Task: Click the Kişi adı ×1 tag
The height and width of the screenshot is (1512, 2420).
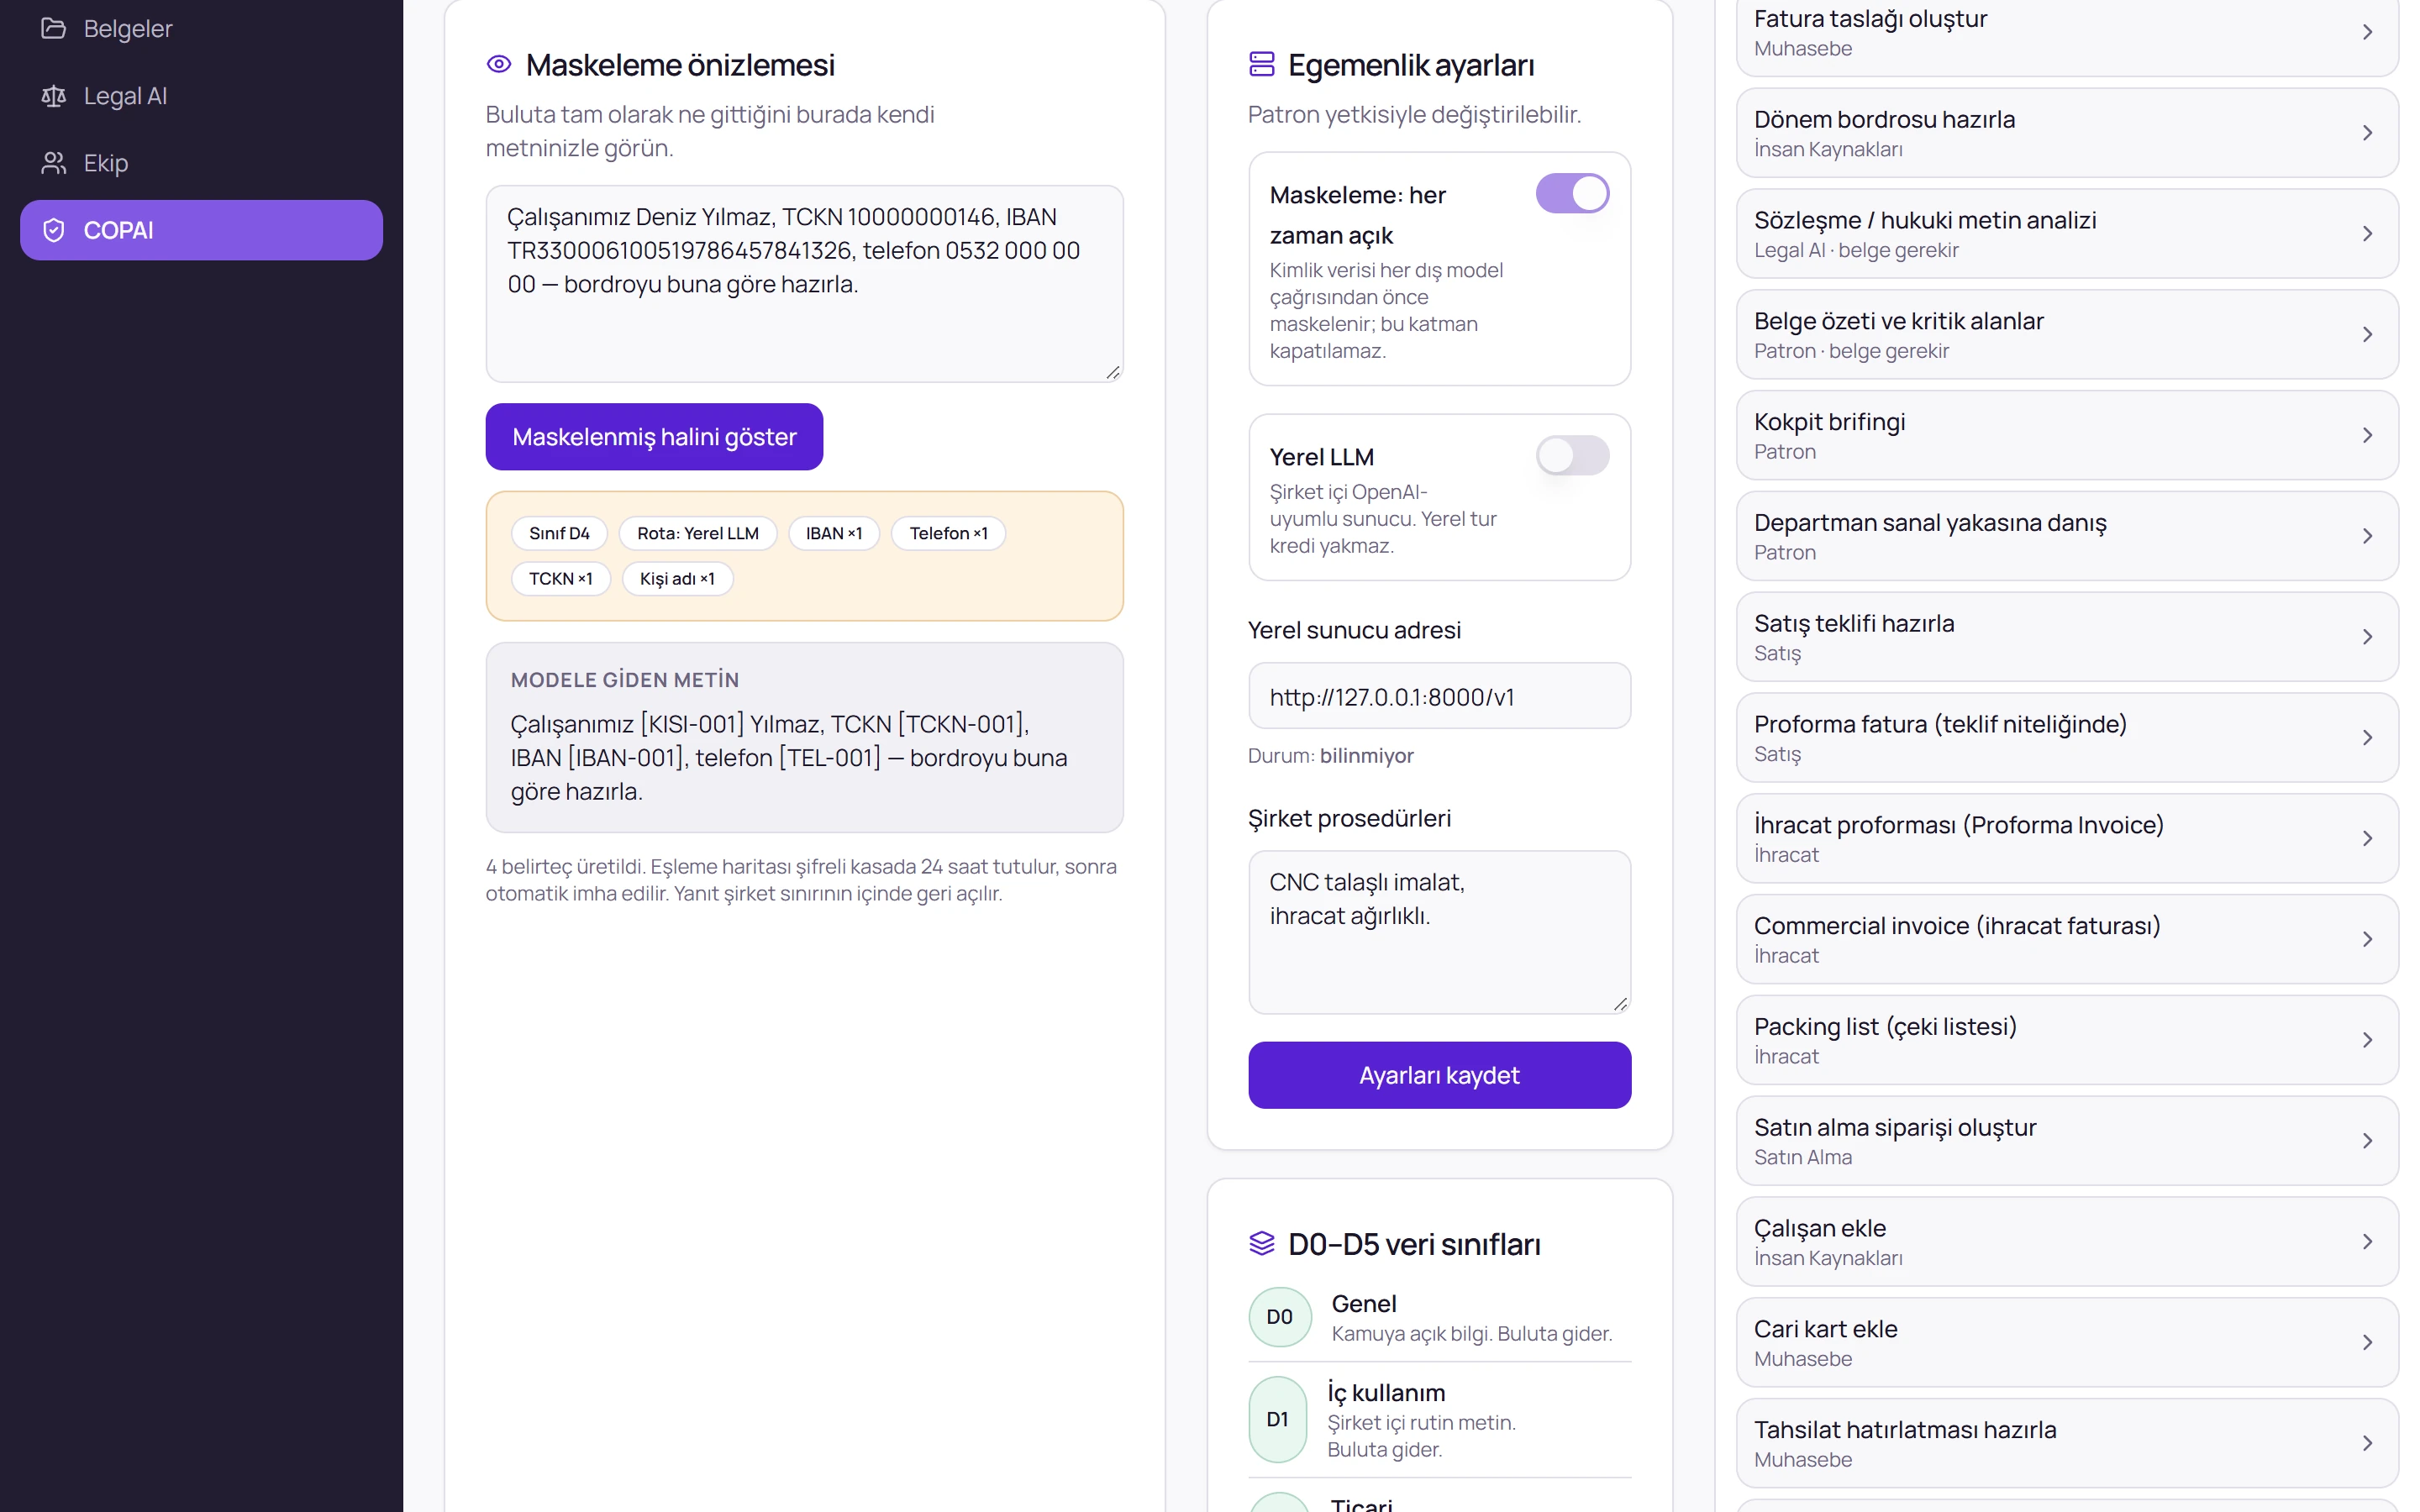Action: coord(677,579)
